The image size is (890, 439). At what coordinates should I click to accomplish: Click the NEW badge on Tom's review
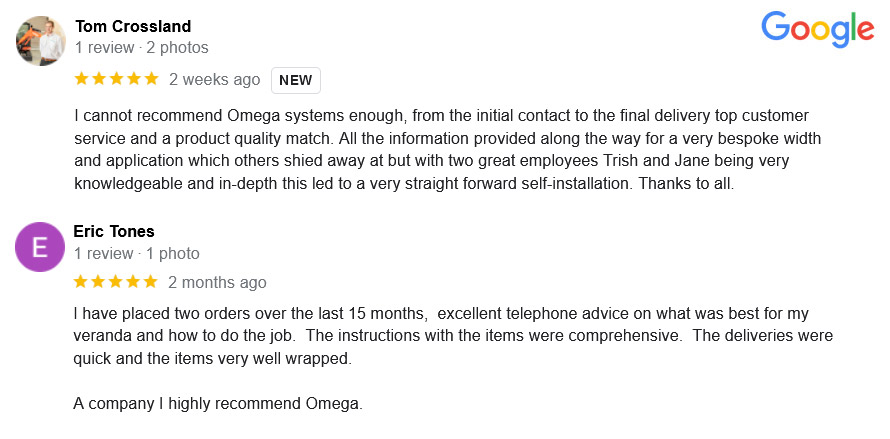[296, 81]
